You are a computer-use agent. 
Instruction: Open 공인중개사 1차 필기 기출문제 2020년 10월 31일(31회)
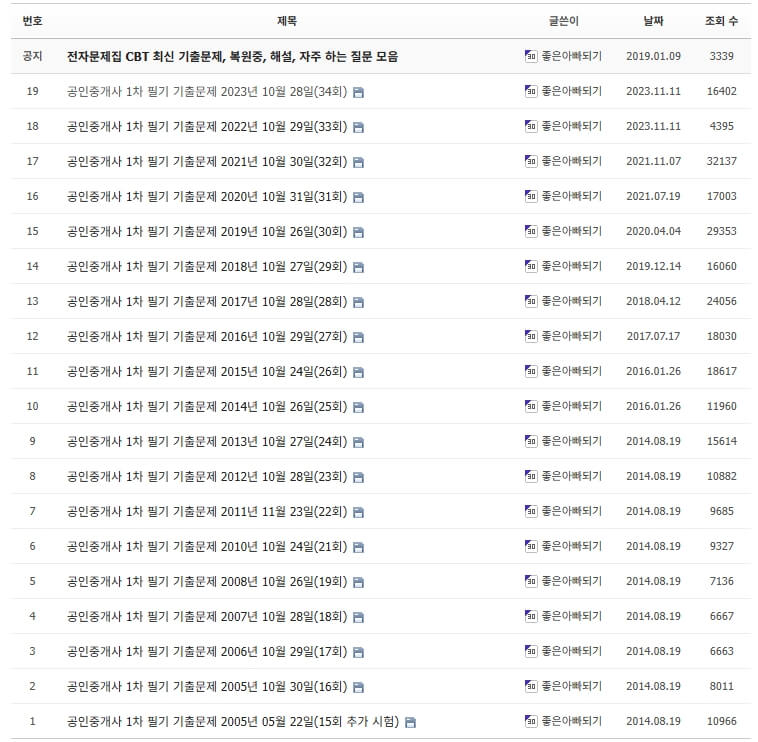point(207,197)
